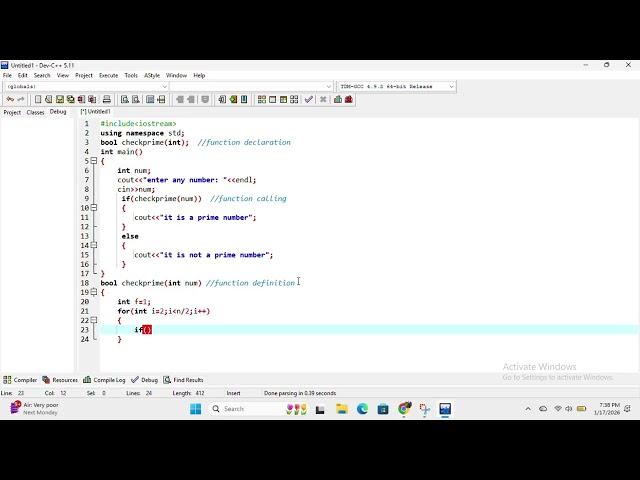Image resolution: width=640 pixels, height=480 pixels.
Task: Switch to the Project side tab
Action: (12, 112)
